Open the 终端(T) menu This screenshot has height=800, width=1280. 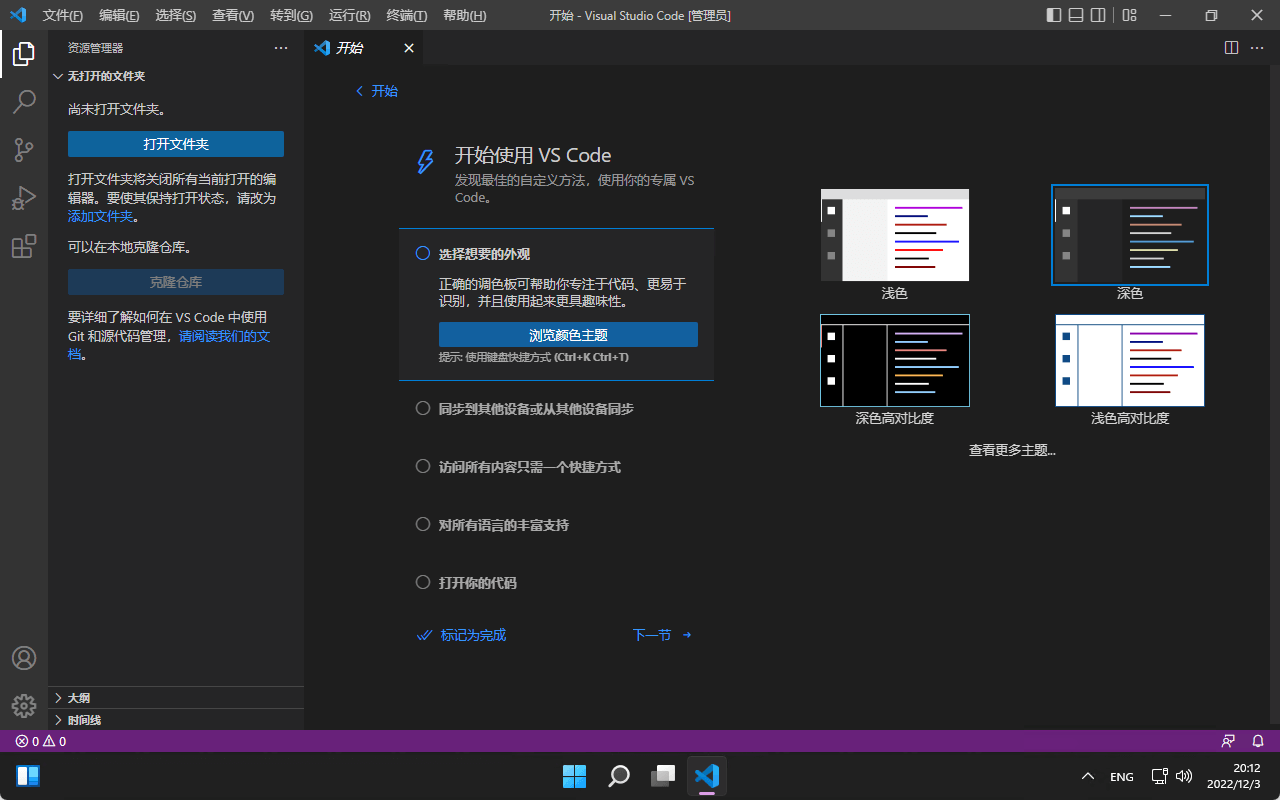(407, 16)
